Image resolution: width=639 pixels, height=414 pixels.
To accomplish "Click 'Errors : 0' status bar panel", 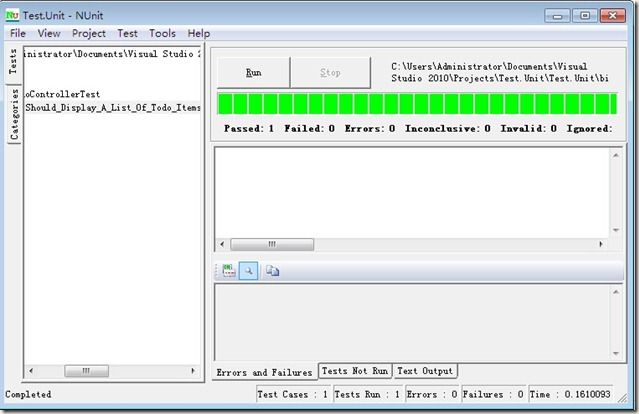I will coord(432,394).
